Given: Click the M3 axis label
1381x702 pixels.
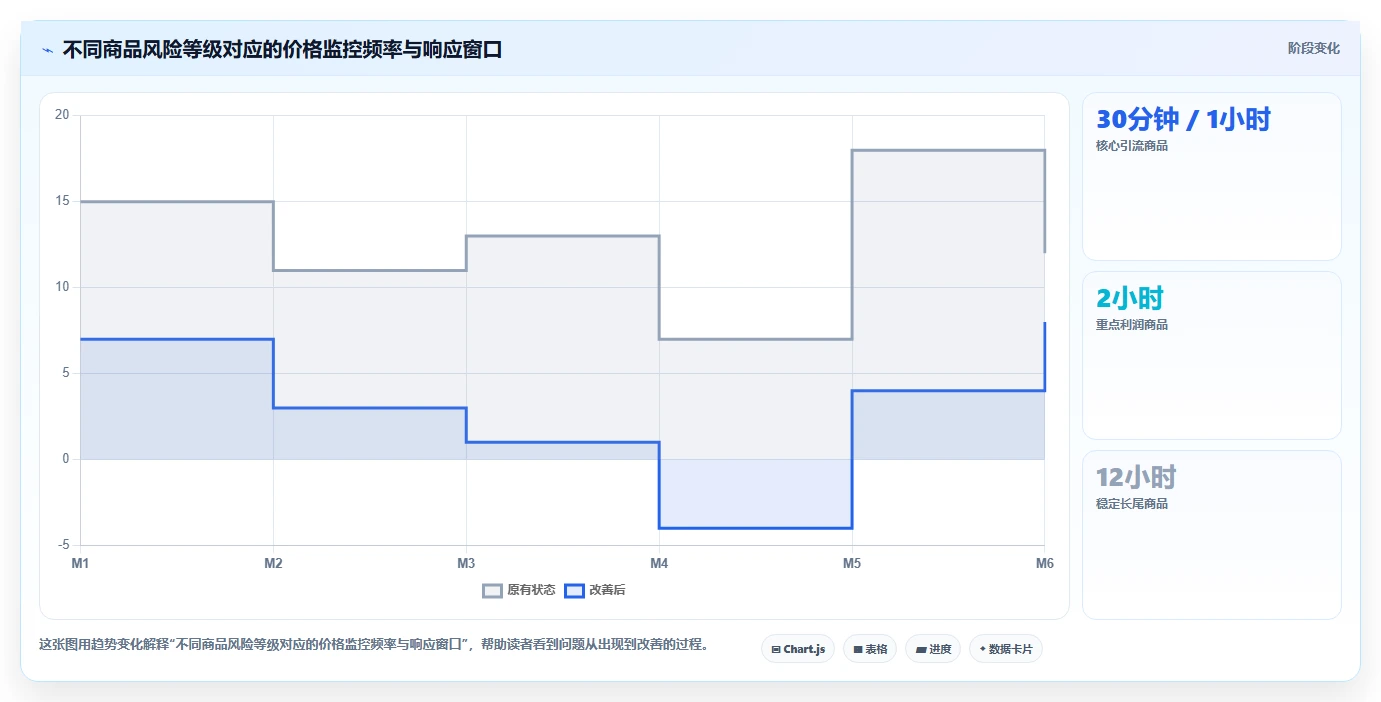Looking at the screenshot, I should pos(466,563).
